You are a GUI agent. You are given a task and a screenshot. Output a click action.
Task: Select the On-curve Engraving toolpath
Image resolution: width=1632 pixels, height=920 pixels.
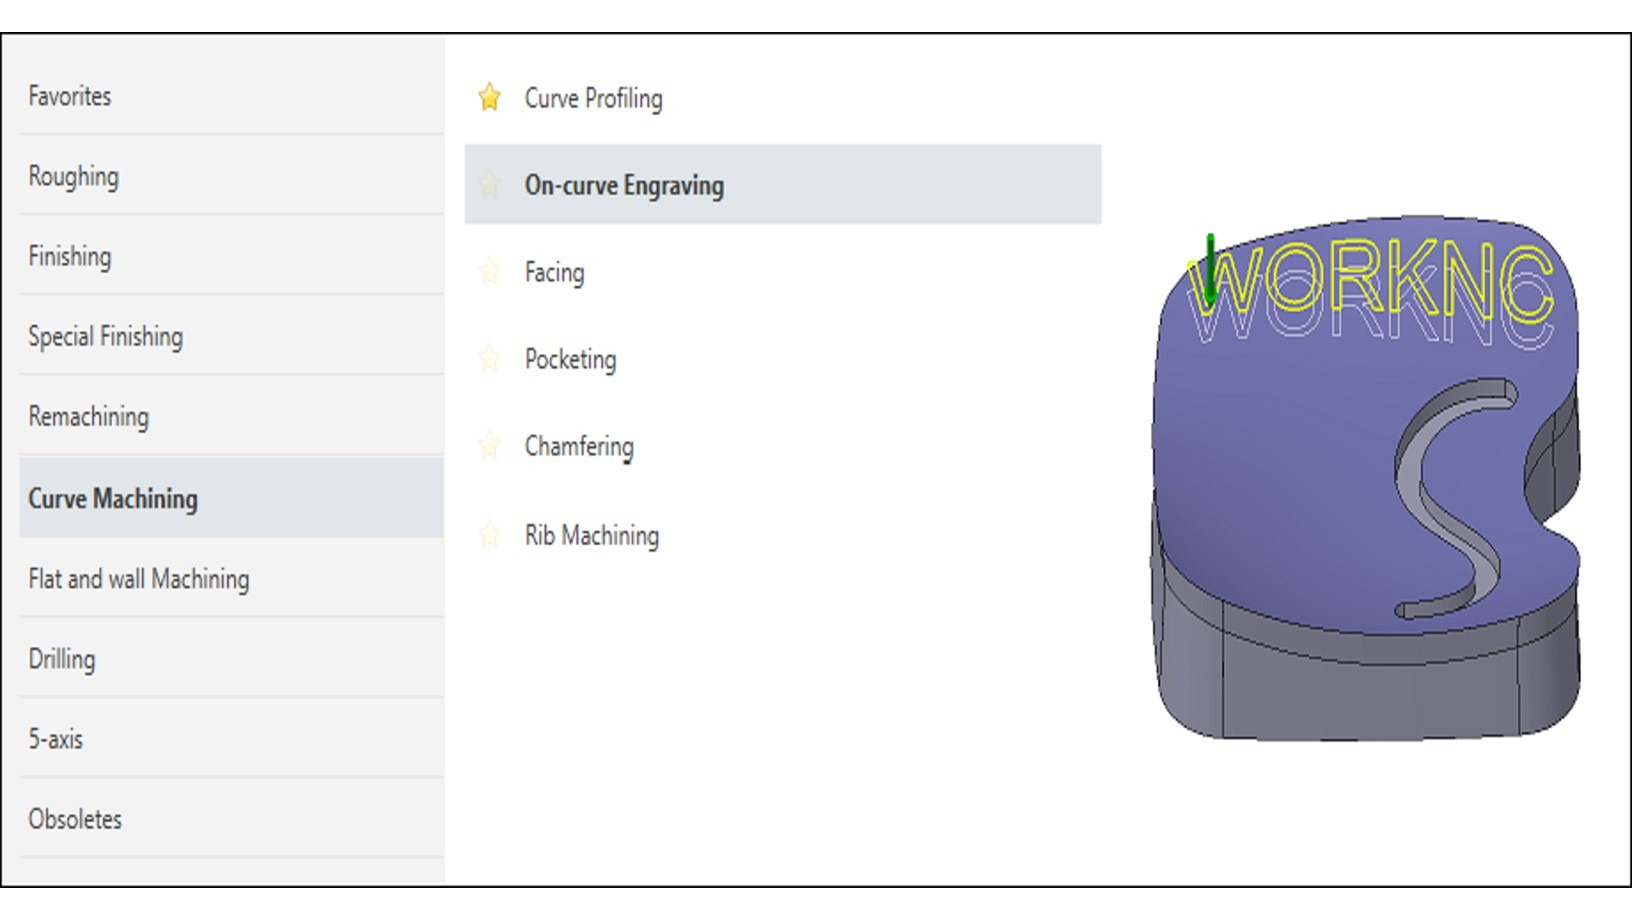pyautogui.click(x=624, y=185)
